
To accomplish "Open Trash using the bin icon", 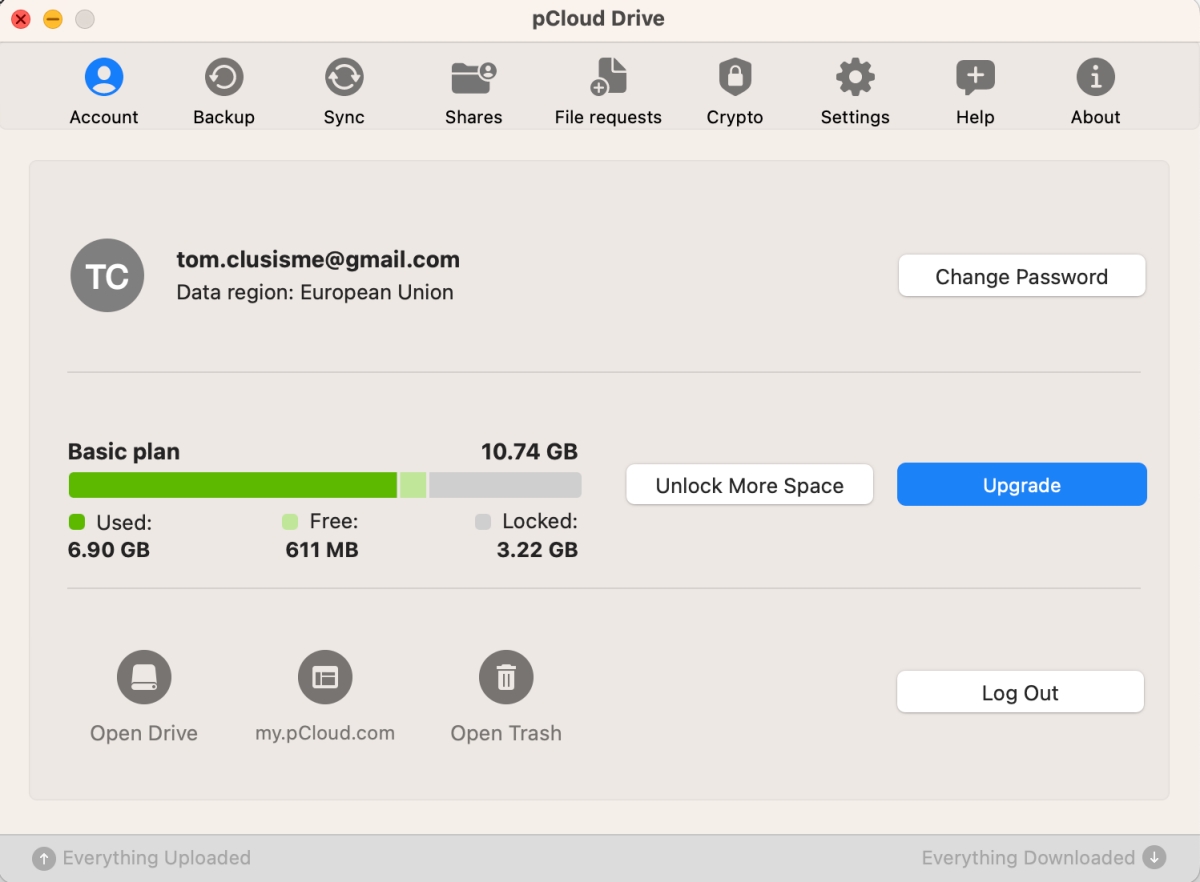I will (506, 678).
